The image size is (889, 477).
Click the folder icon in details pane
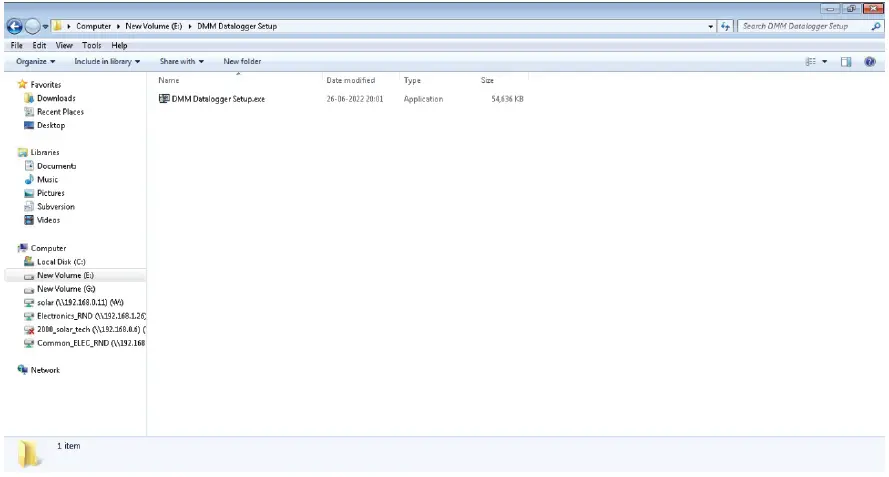(x=28, y=454)
